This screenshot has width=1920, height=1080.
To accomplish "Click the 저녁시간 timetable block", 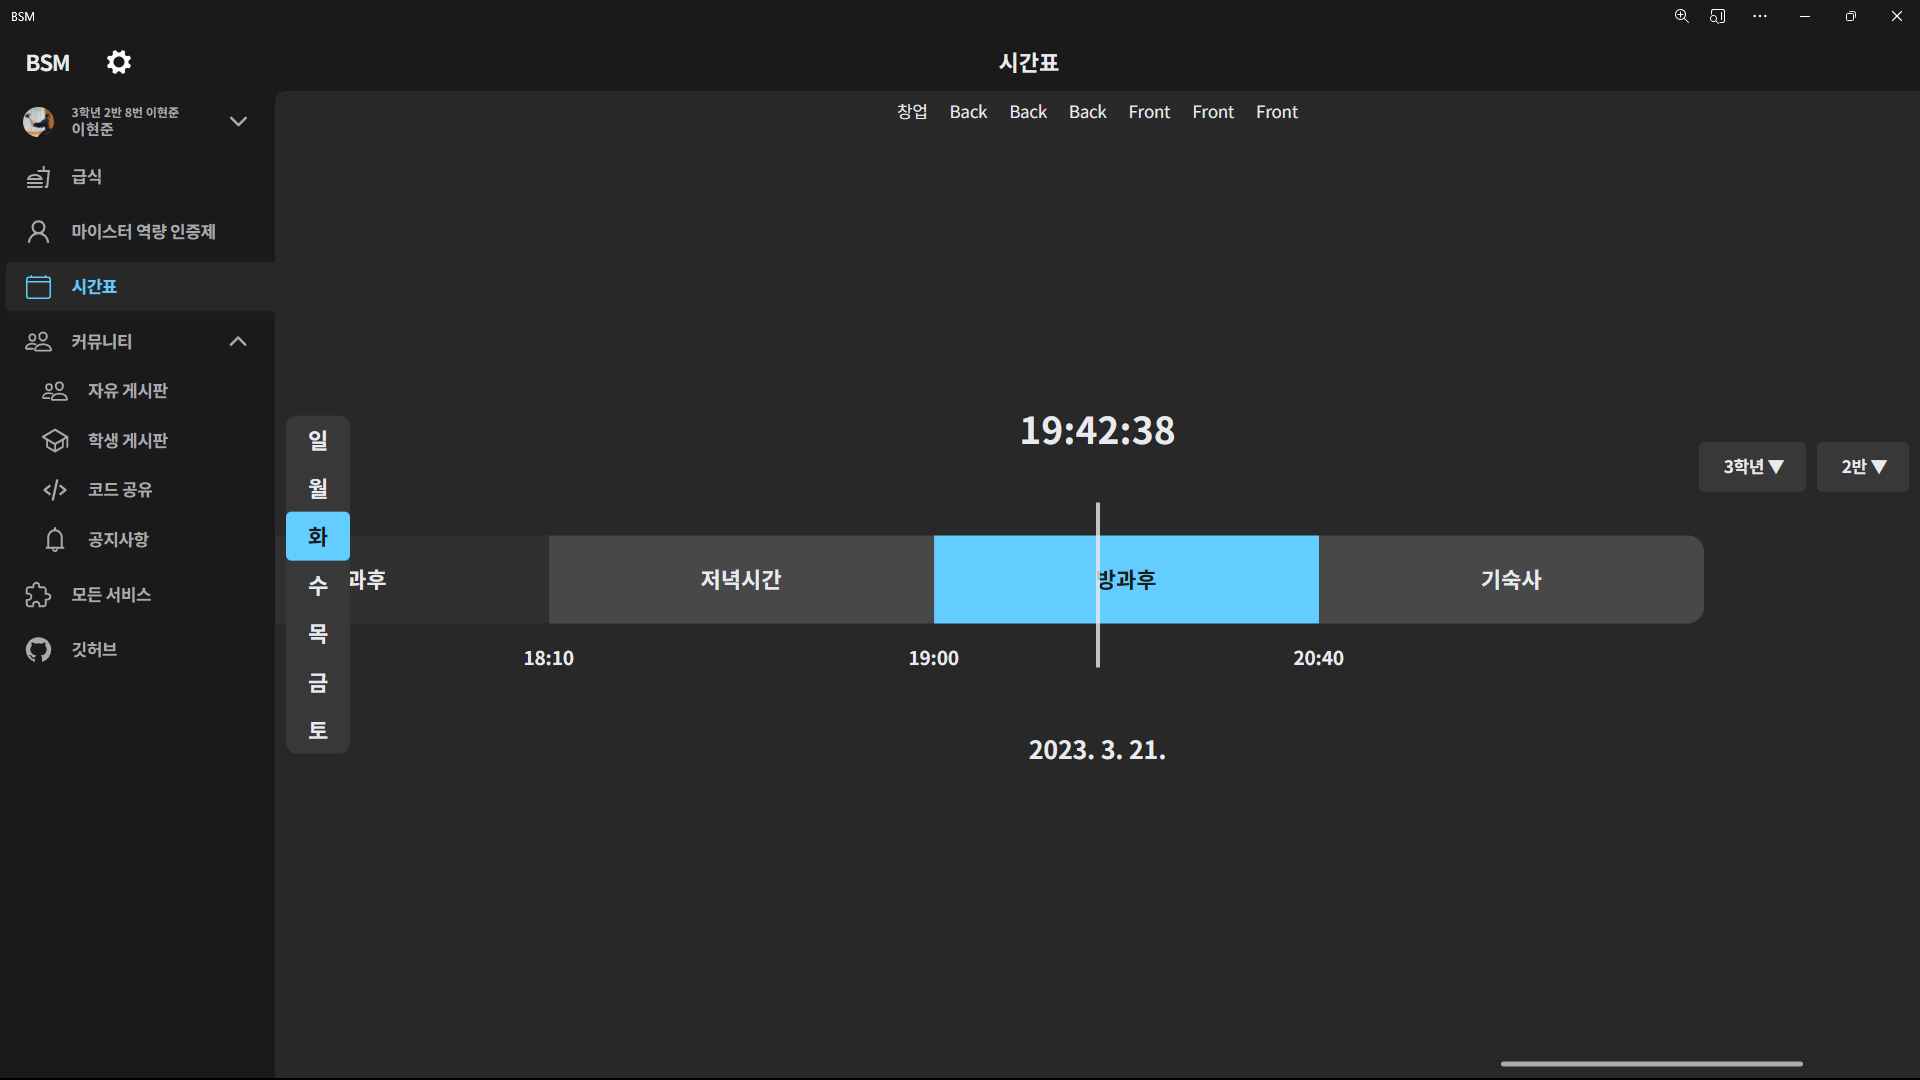I will click(741, 580).
